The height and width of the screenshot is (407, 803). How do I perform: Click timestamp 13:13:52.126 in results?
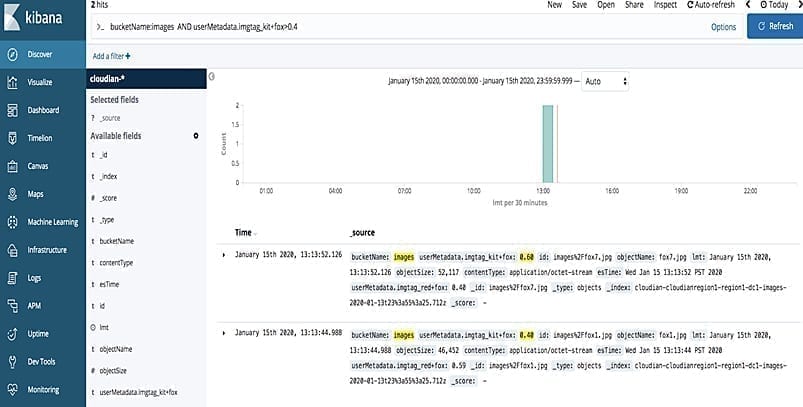click(x=288, y=254)
